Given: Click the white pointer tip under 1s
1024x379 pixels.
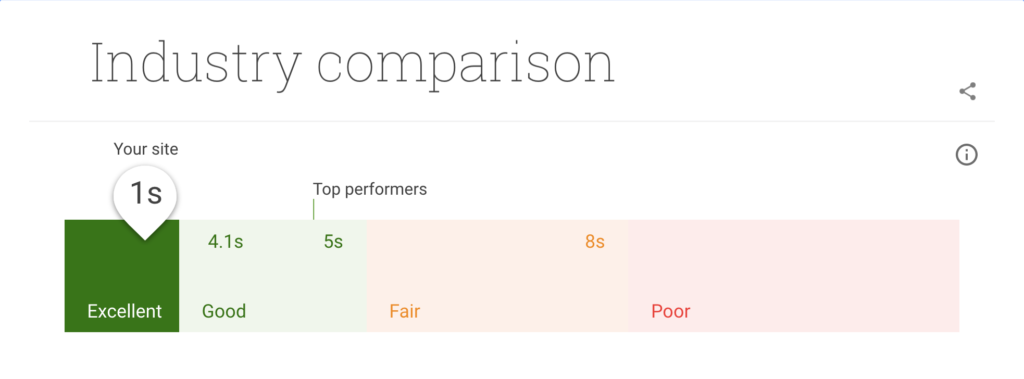Looking at the screenshot, I should [146, 232].
